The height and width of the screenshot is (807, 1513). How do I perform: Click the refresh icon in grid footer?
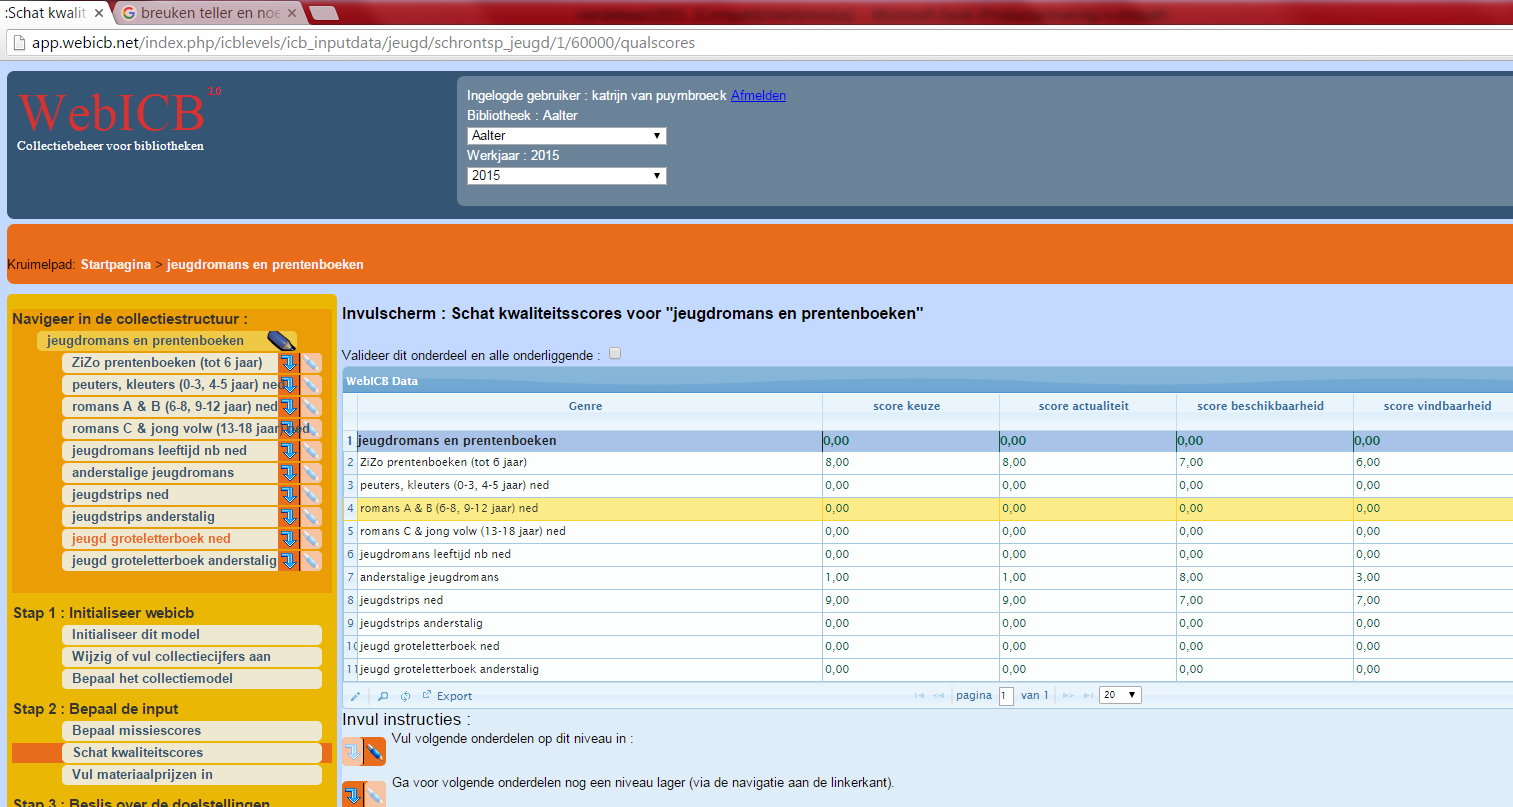coord(405,696)
